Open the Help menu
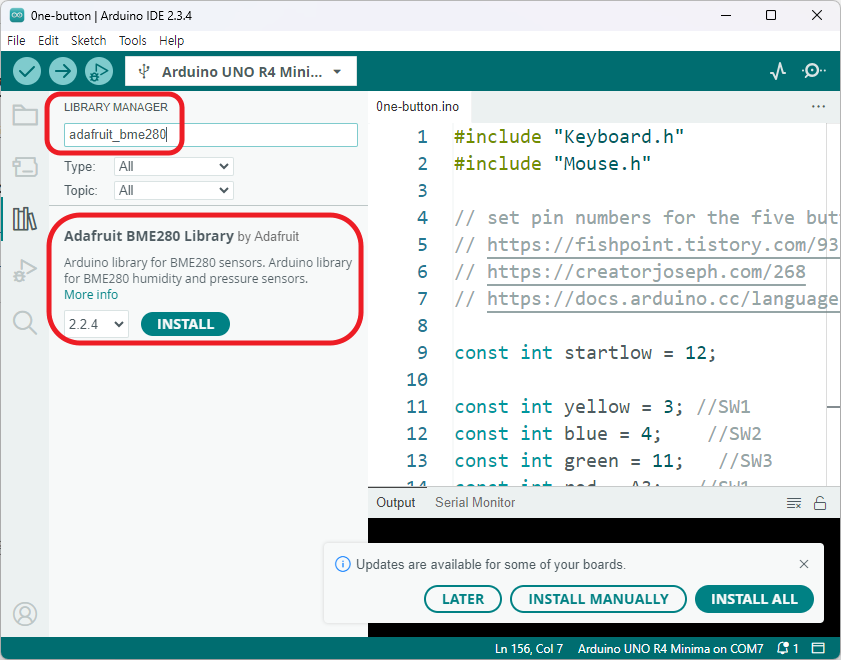The image size is (841, 660). coord(172,41)
